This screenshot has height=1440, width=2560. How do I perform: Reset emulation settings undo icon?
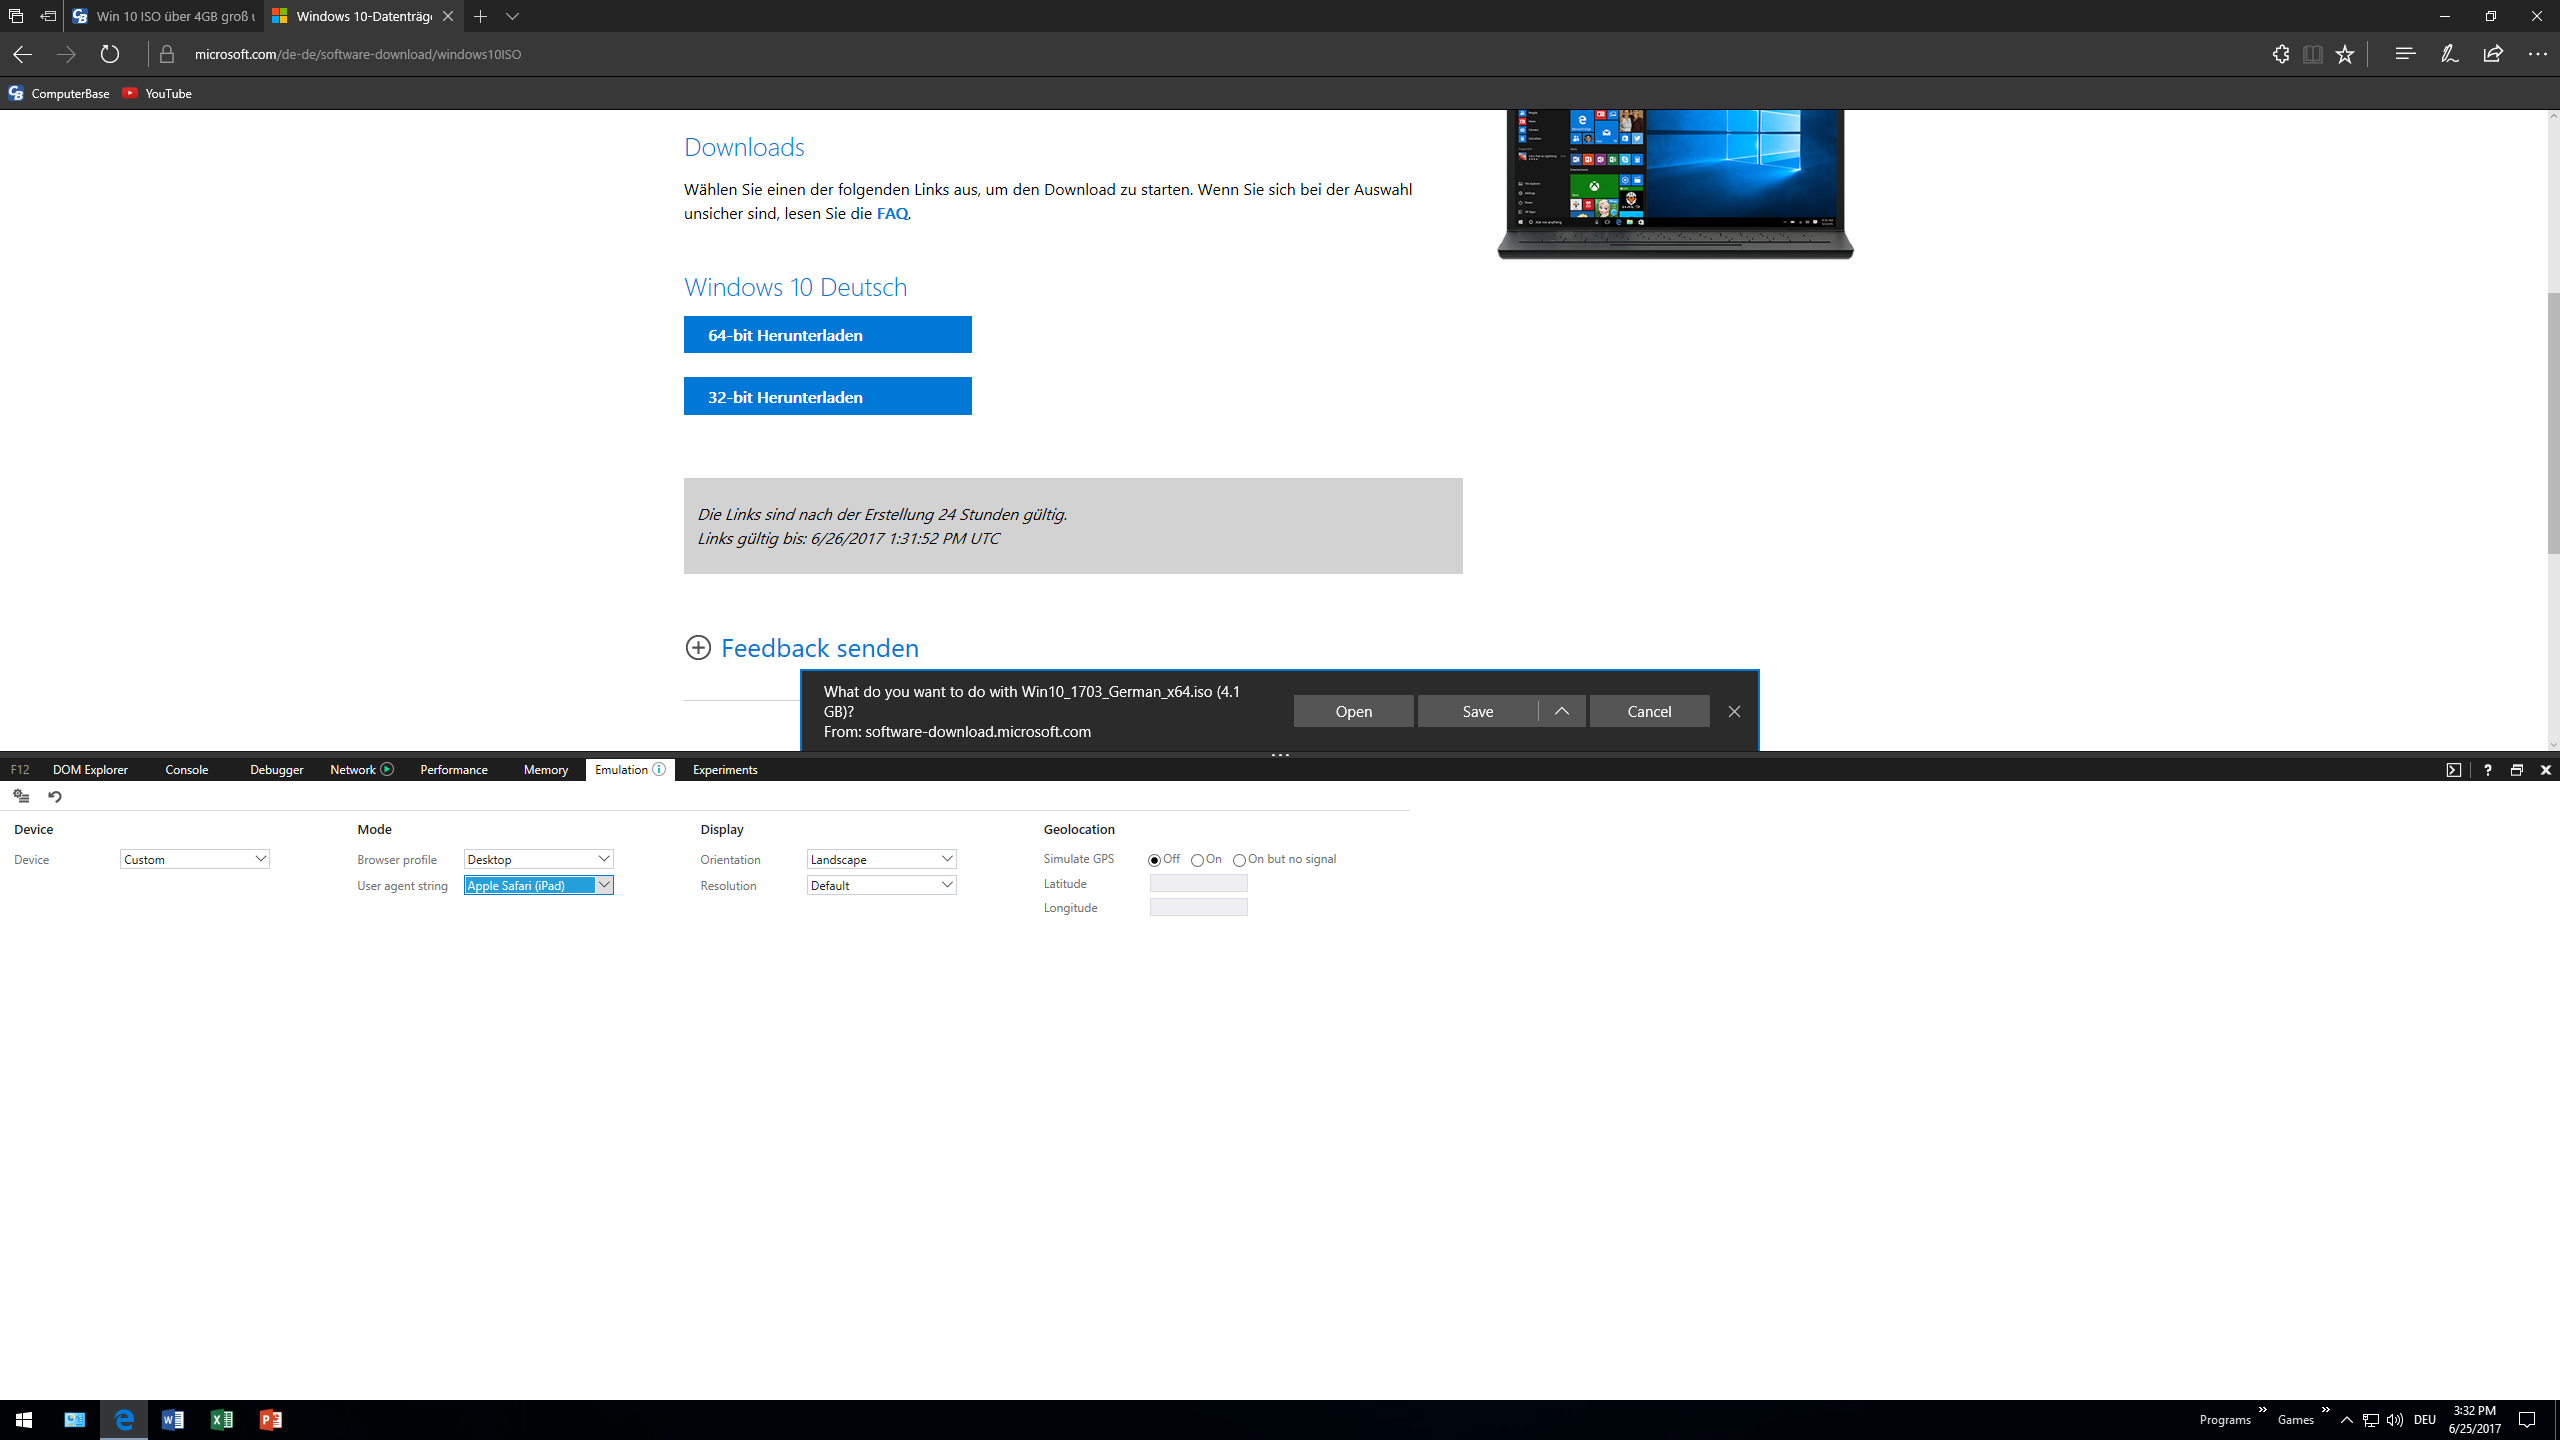(55, 797)
